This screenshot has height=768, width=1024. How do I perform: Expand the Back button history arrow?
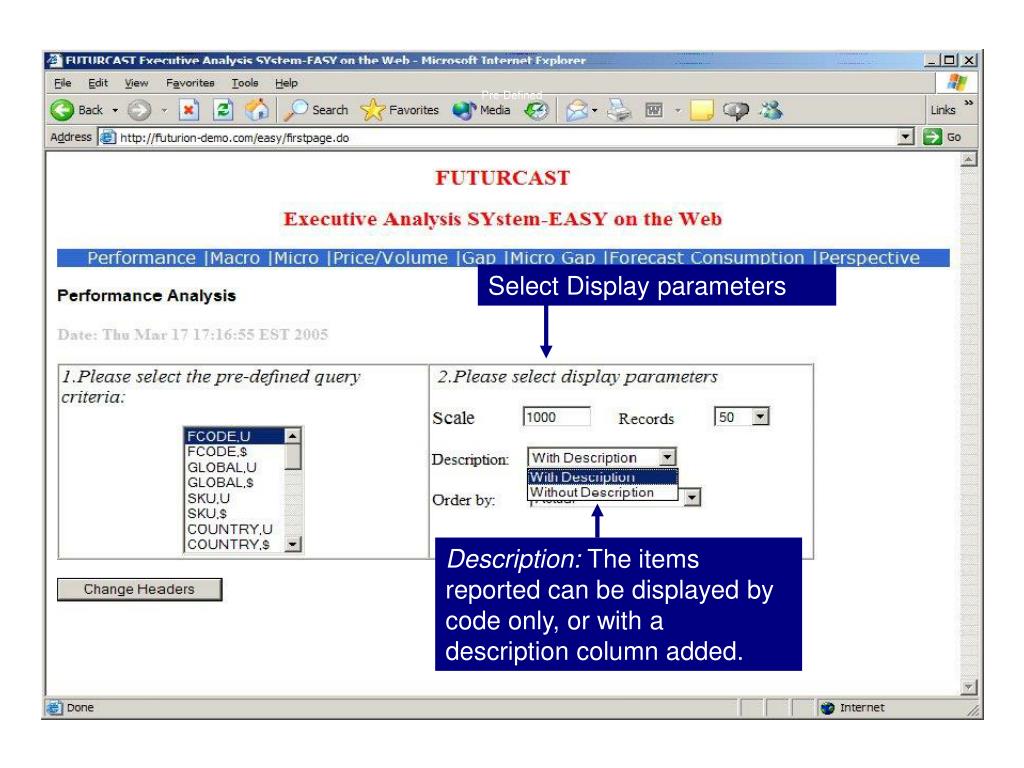(x=115, y=110)
